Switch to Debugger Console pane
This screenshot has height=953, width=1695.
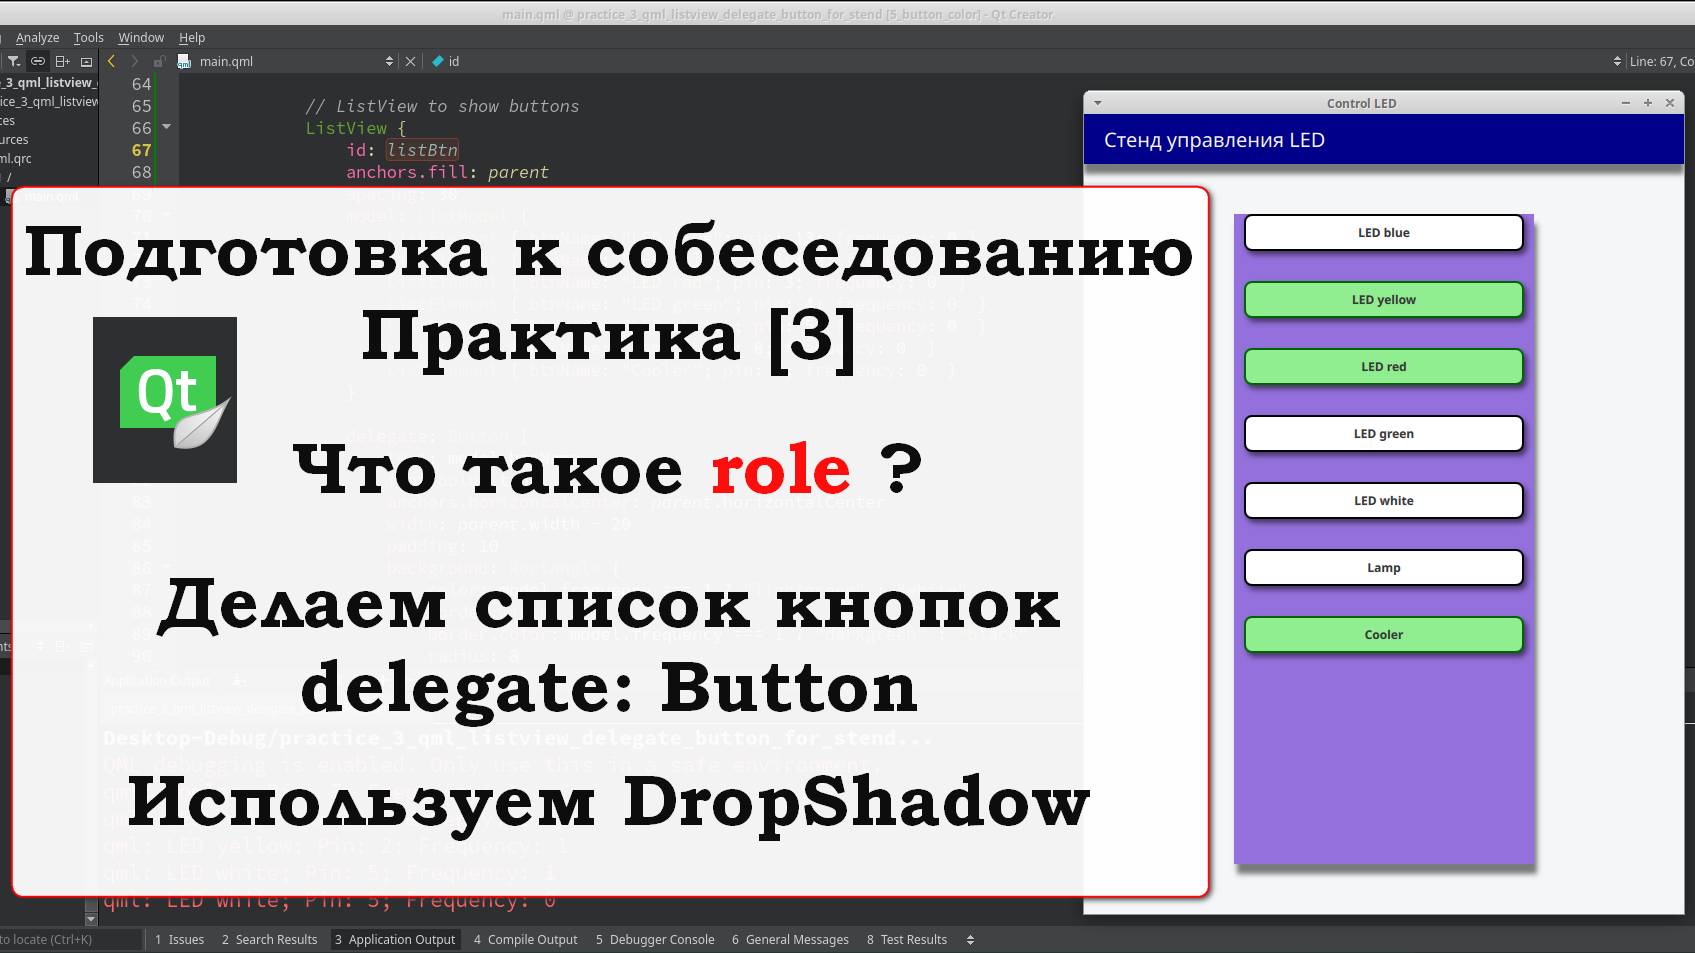tap(655, 939)
